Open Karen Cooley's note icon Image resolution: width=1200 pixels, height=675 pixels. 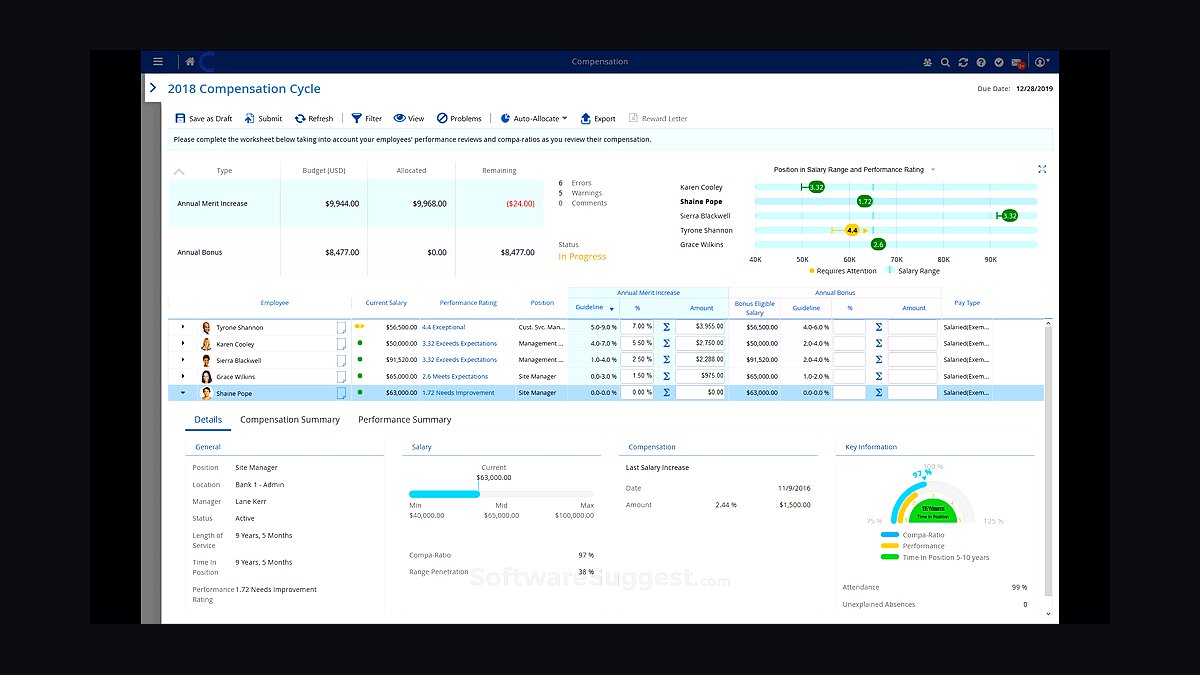click(x=342, y=344)
